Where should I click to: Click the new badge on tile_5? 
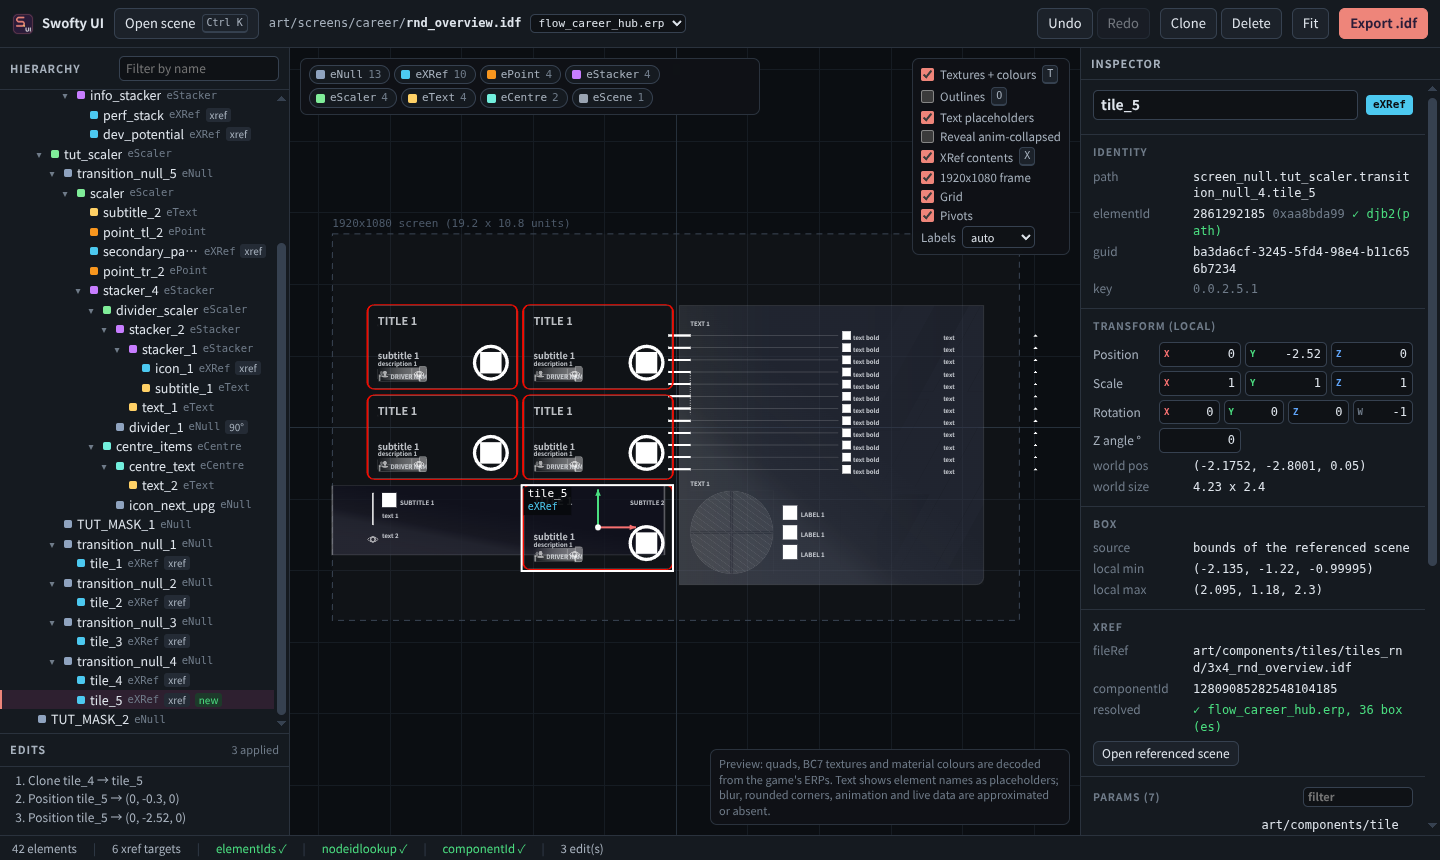point(208,700)
